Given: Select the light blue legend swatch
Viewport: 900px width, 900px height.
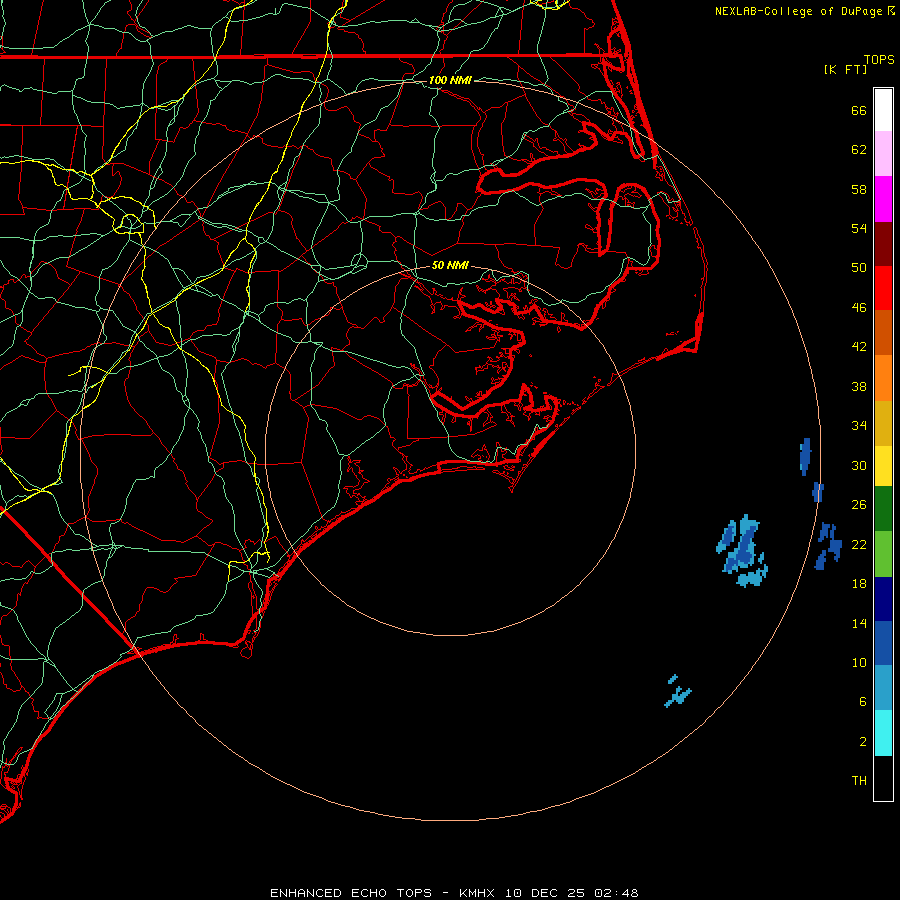Looking at the screenshot, I should (883, 688).
